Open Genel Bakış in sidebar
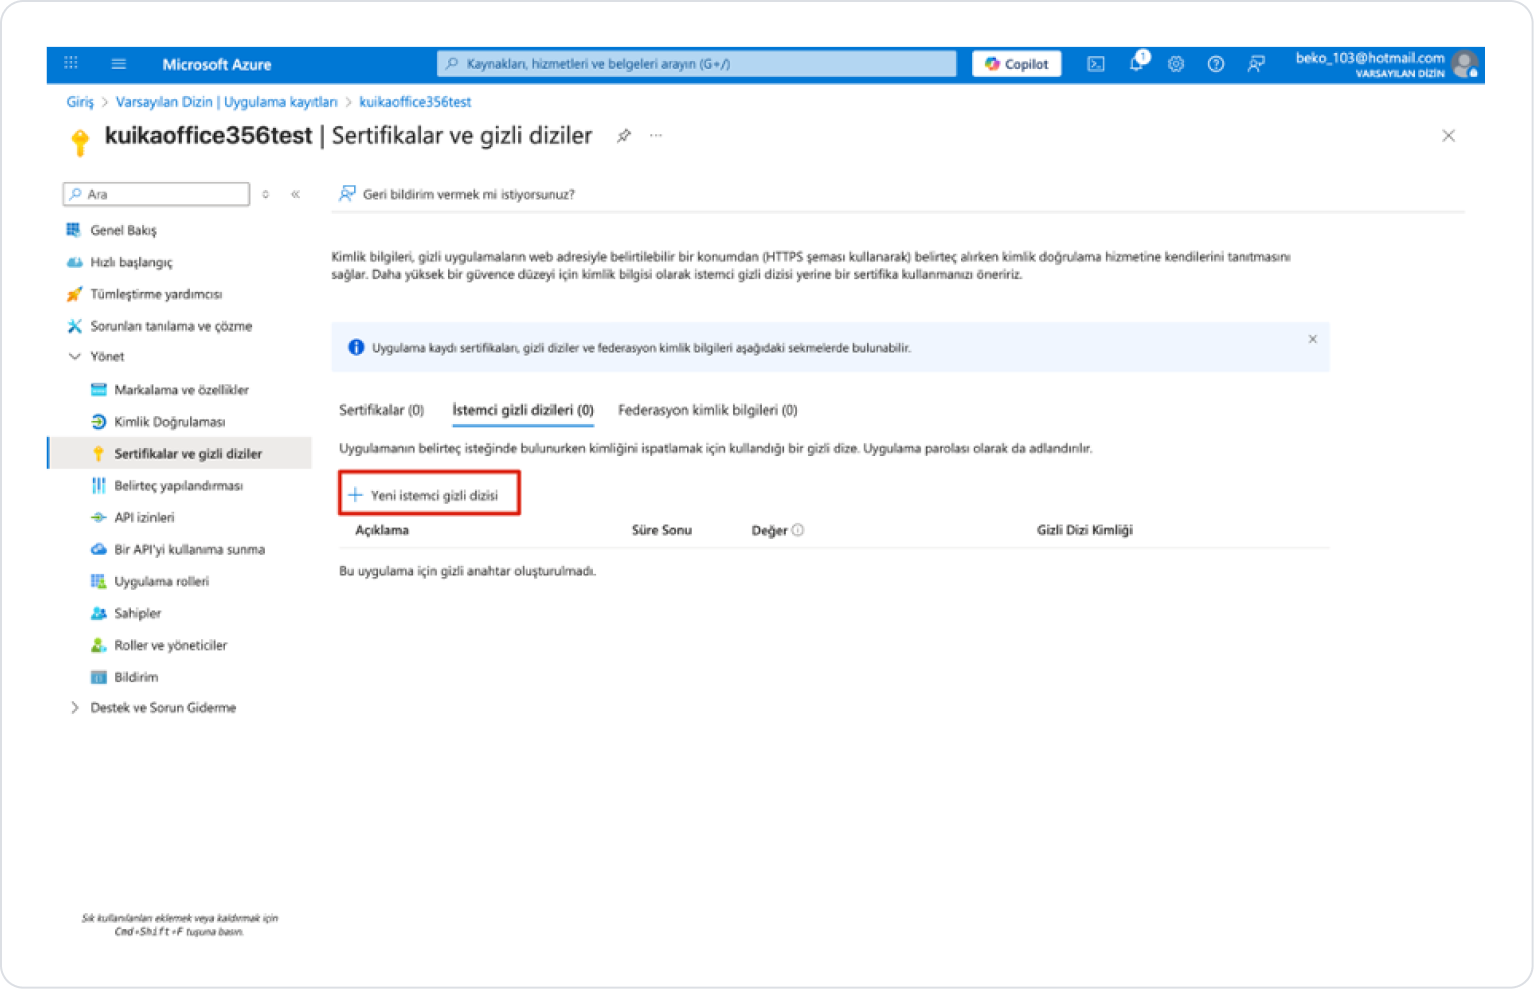This screenshot has width=1534, height=989. (x=123, y=230)
